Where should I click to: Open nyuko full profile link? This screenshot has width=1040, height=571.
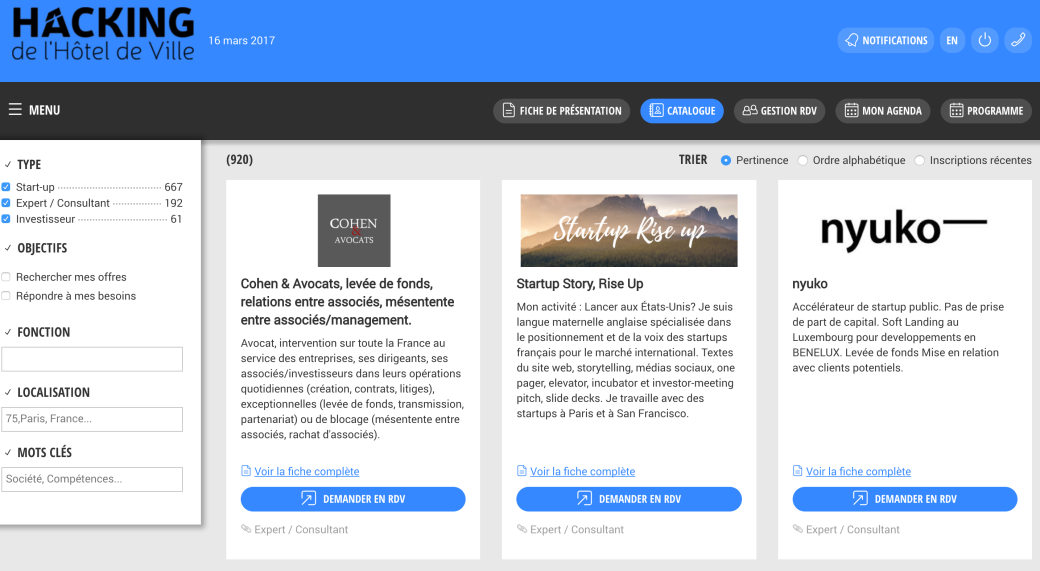coord(858,472)
